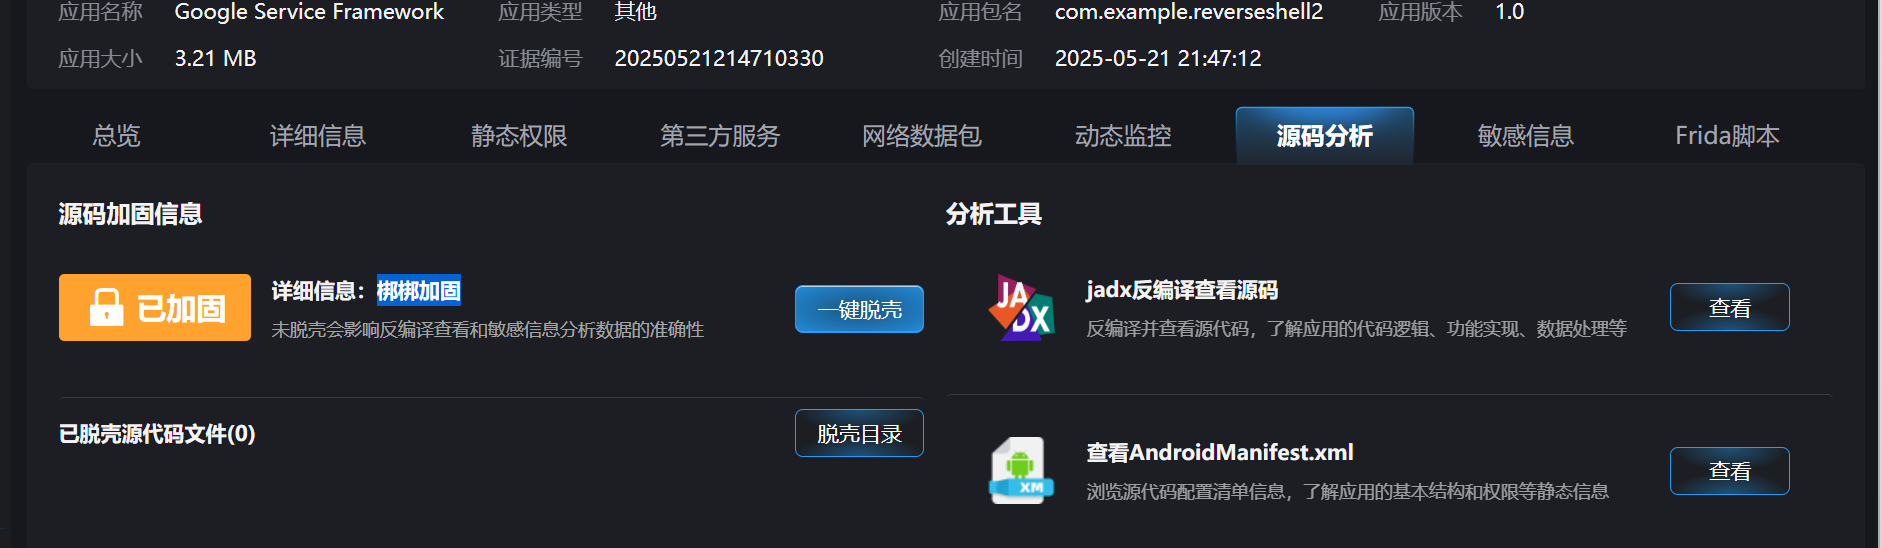Screen dimensions: 1882x548
Task: Click the 一键脱壳 button
Action: (859, 309)
